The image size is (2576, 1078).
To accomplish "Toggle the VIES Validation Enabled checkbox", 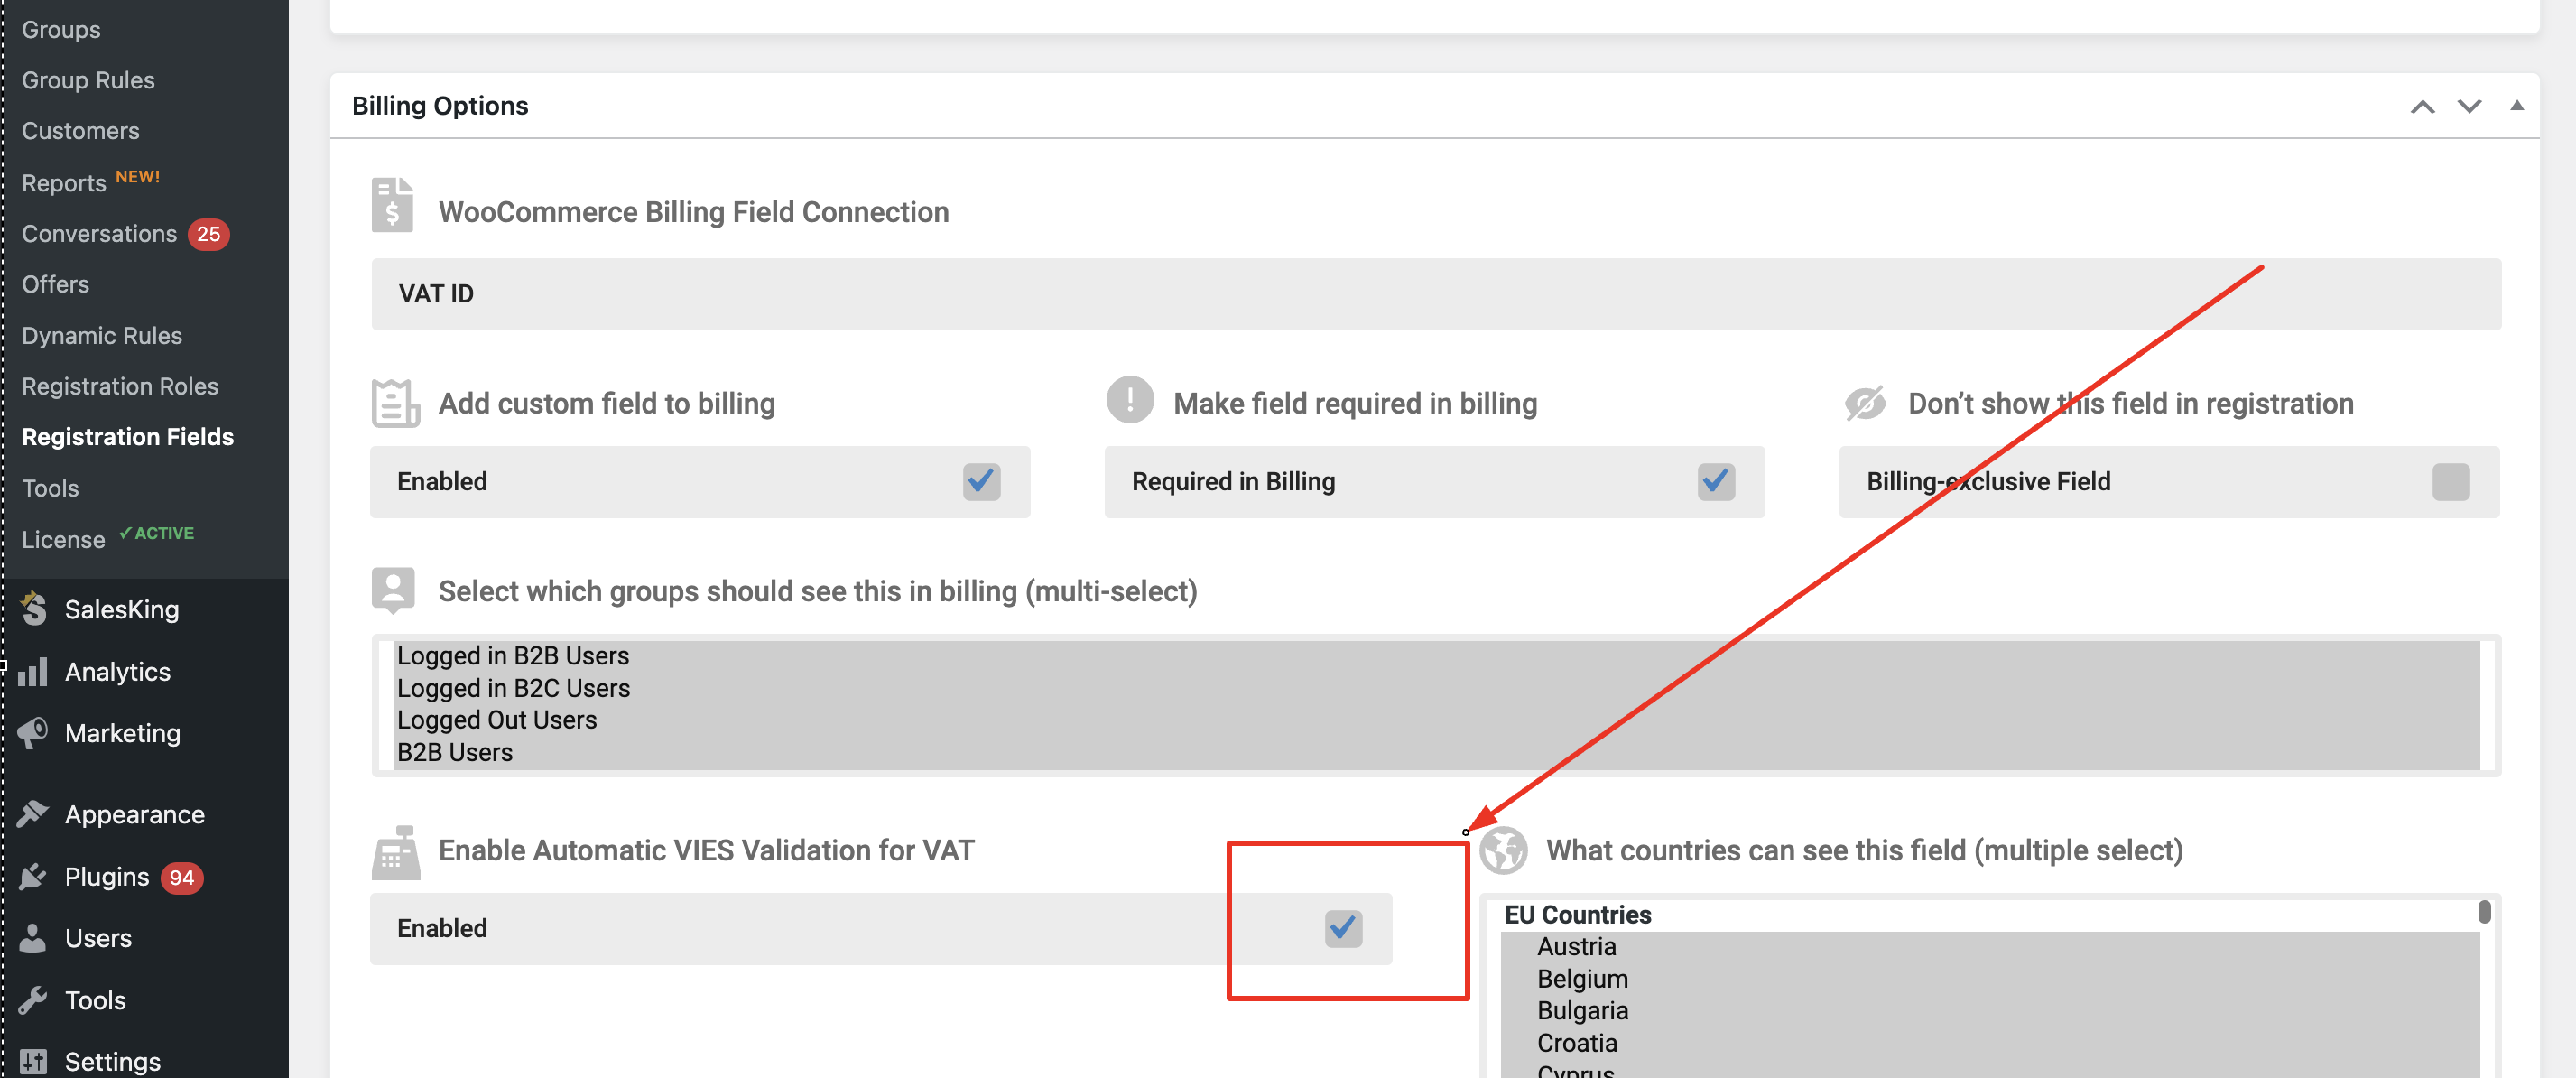I will [1343, 928].
